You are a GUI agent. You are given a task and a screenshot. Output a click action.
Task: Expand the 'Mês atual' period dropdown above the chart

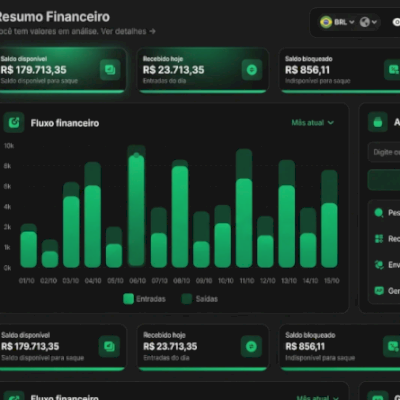[x=313, y=123]
